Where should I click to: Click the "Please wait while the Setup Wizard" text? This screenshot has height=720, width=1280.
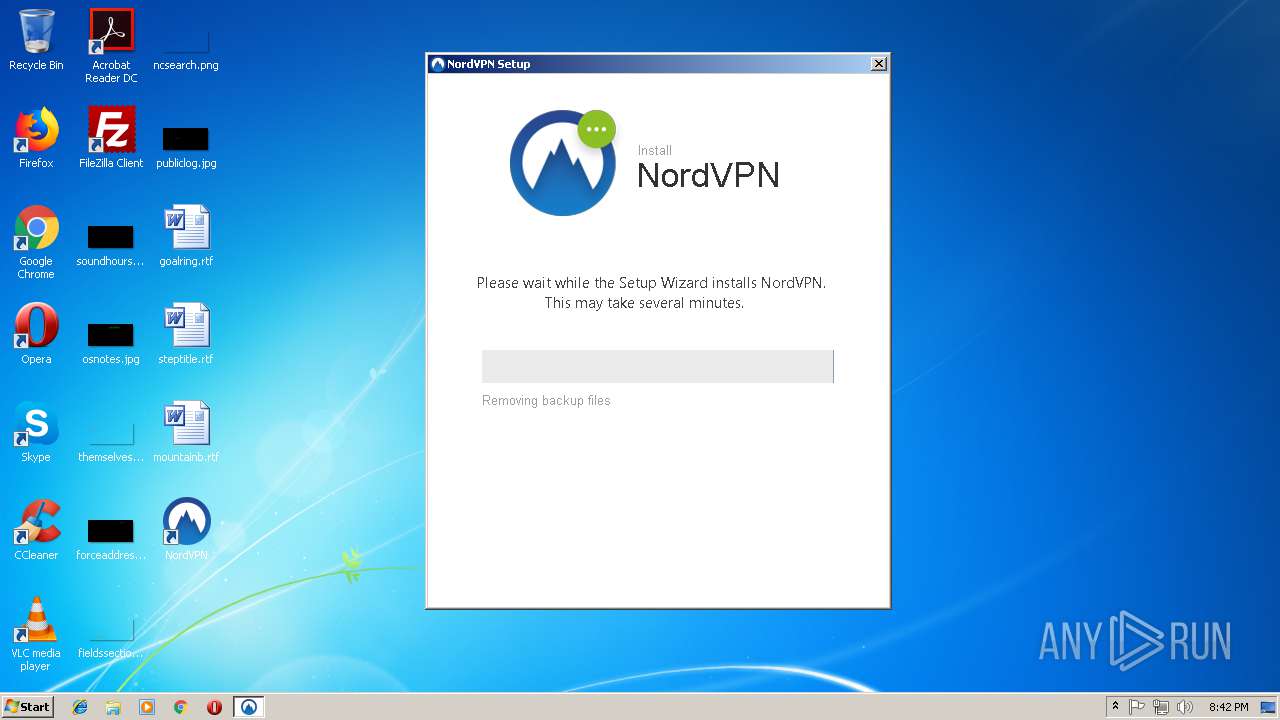651,283
